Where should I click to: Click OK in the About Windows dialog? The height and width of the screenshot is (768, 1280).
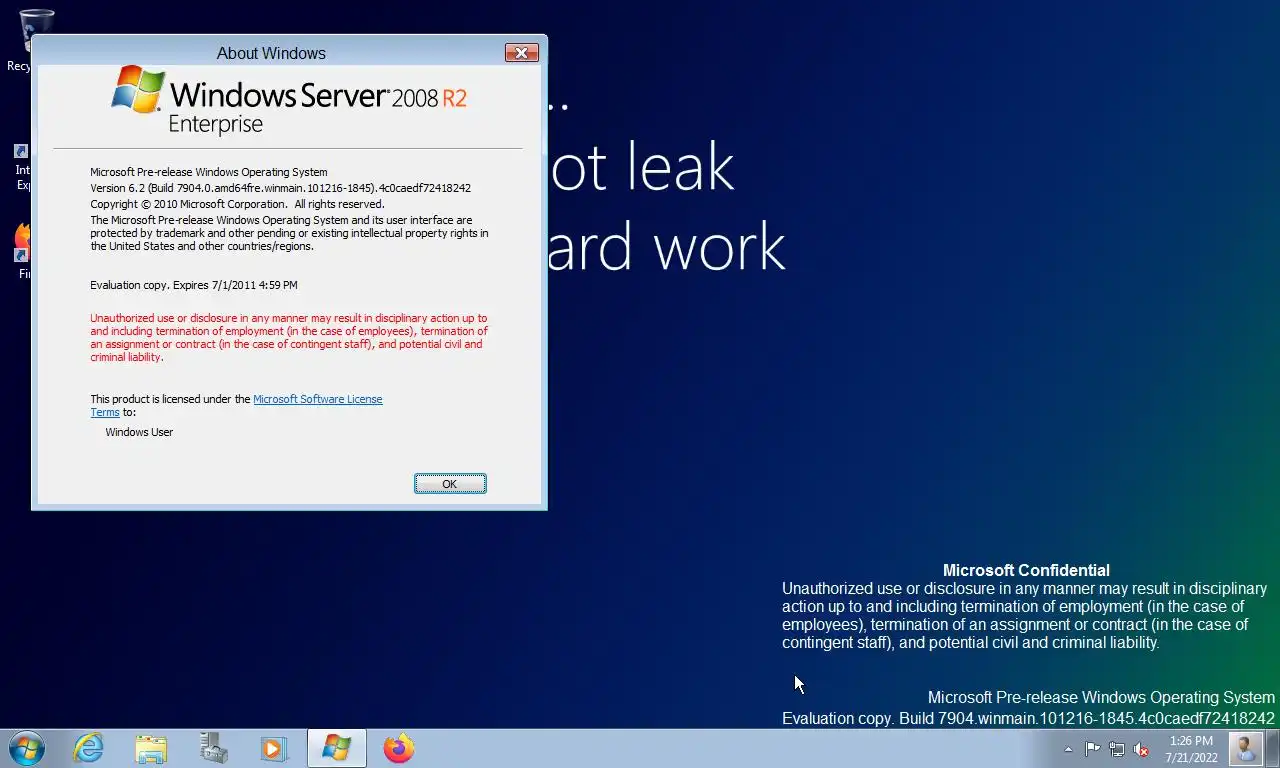click(450, 484)
